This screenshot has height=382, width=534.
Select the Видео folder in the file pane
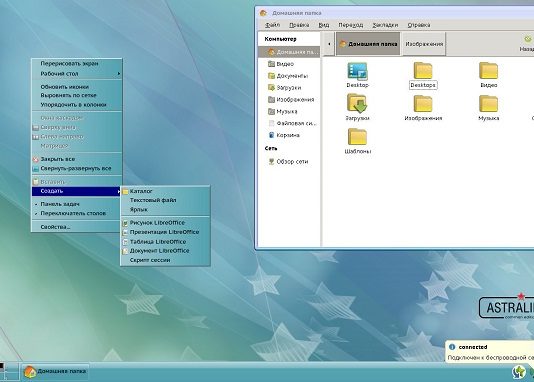pyautogui.click(x=488, y=75)
